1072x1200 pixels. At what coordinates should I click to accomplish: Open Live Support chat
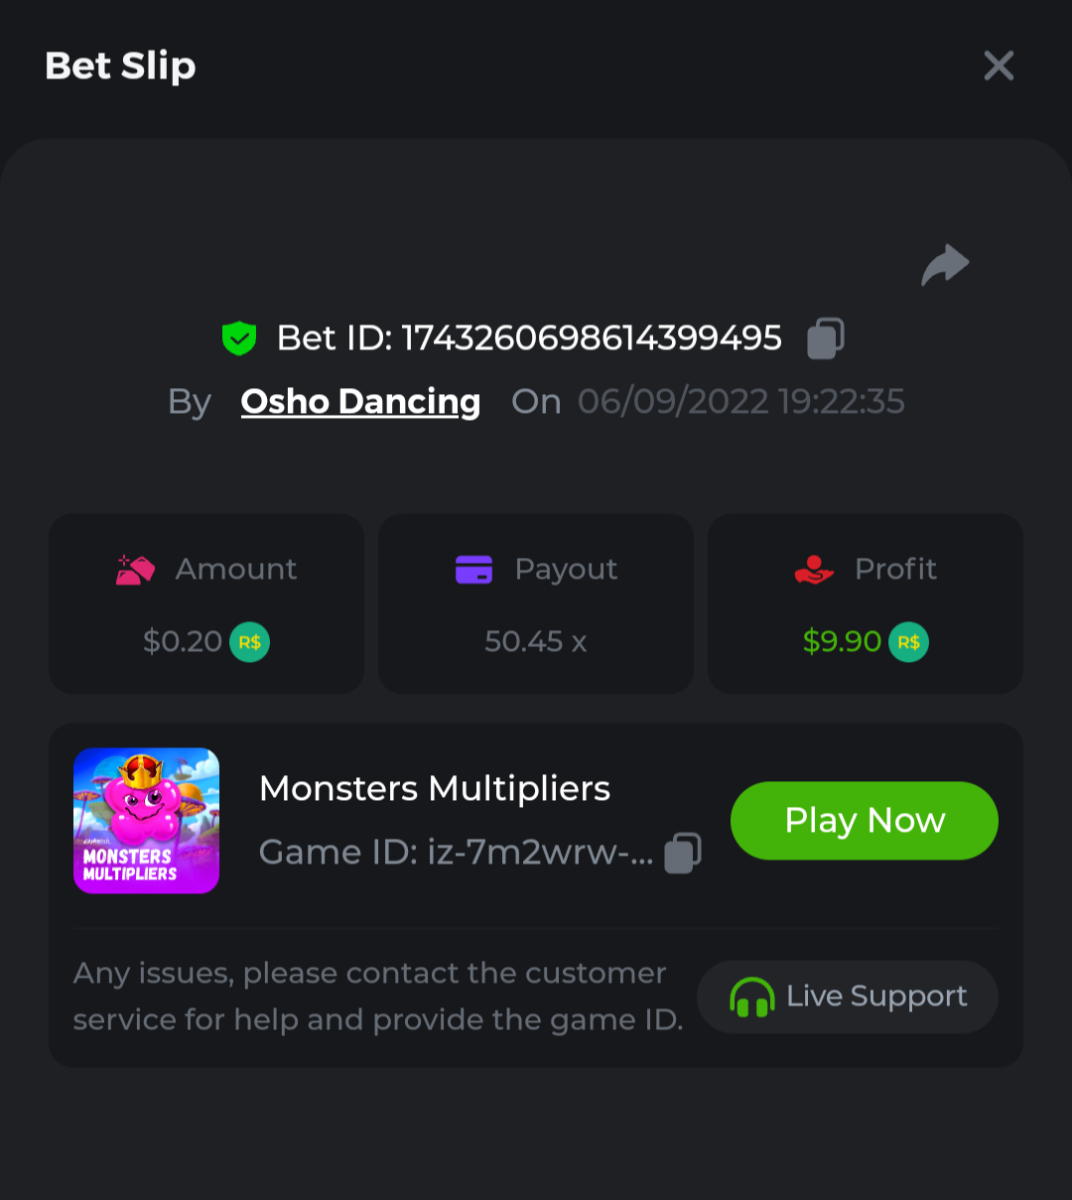click(x=848, y=997)
